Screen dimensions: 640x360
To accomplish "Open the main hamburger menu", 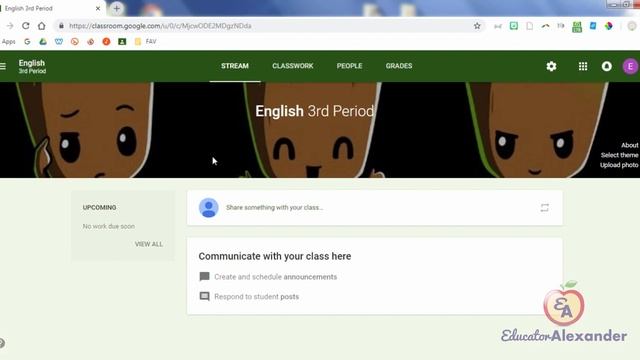I will tap(3, 66).
